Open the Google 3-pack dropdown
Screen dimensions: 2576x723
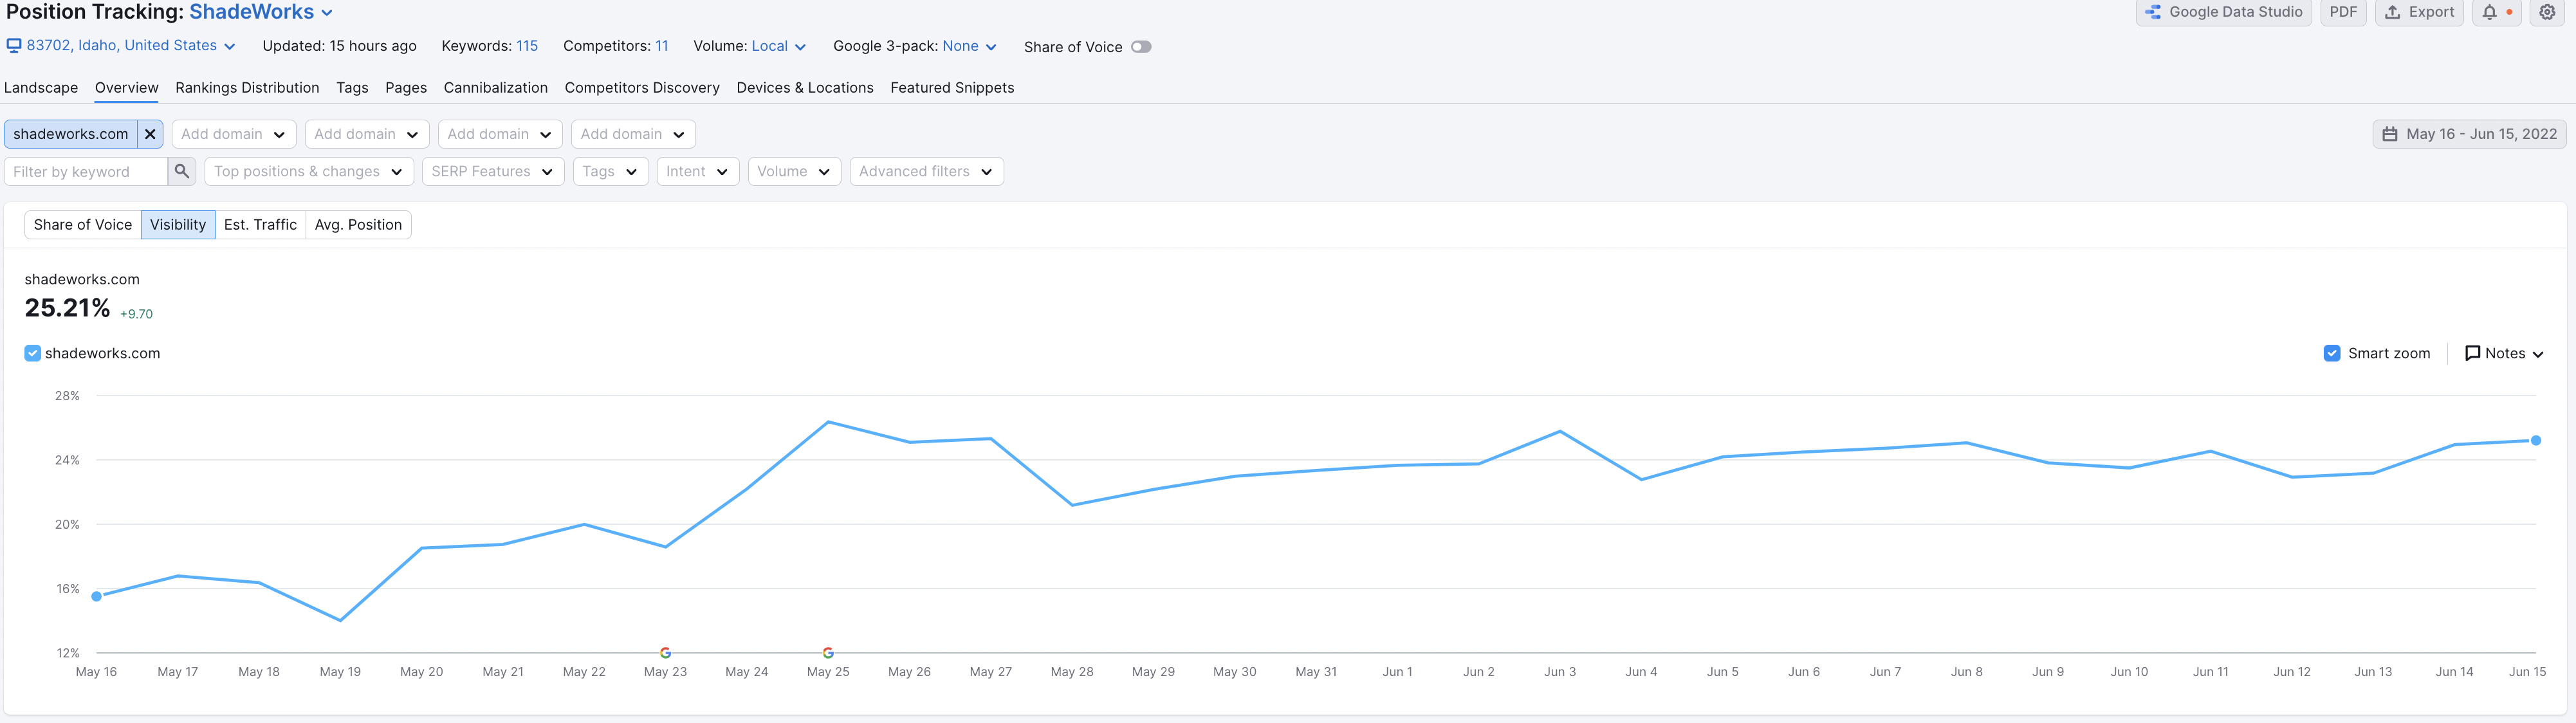tap(970, 46)
